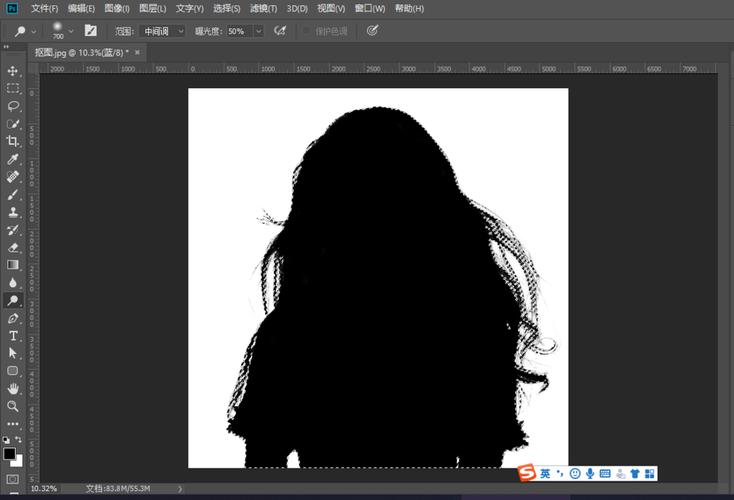Close the 抠图.jpg document tab
734x500 pixels.
point(137,52)
